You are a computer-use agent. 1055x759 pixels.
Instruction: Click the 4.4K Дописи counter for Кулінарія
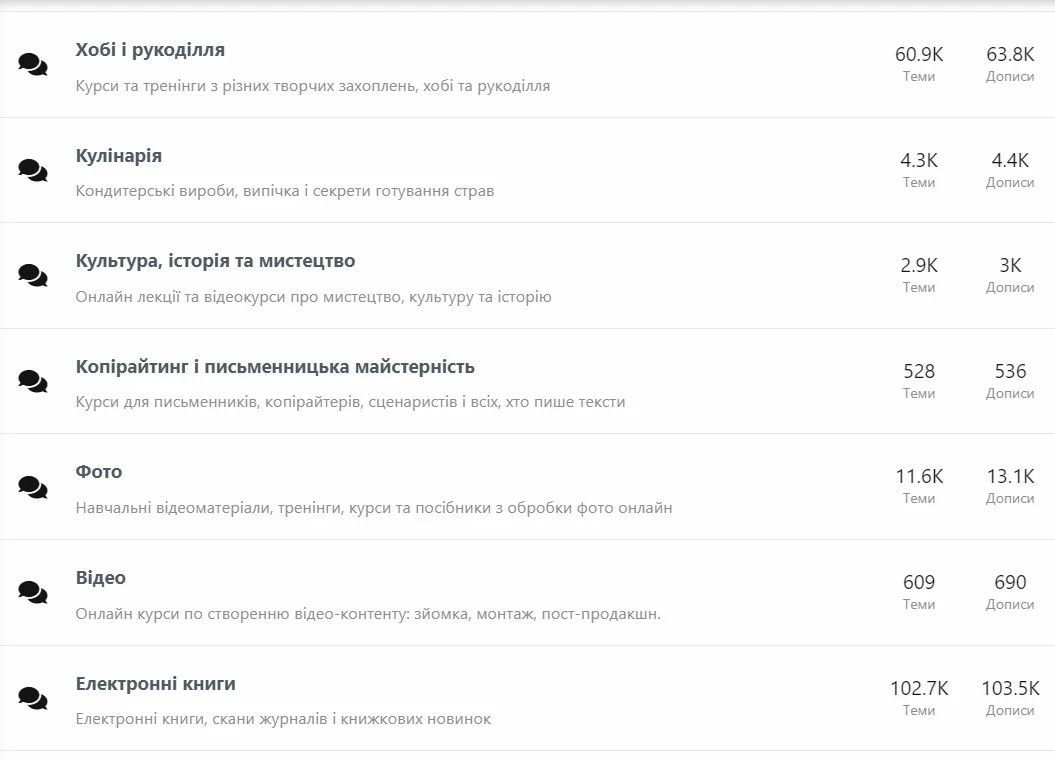(x=1012, y=162)
